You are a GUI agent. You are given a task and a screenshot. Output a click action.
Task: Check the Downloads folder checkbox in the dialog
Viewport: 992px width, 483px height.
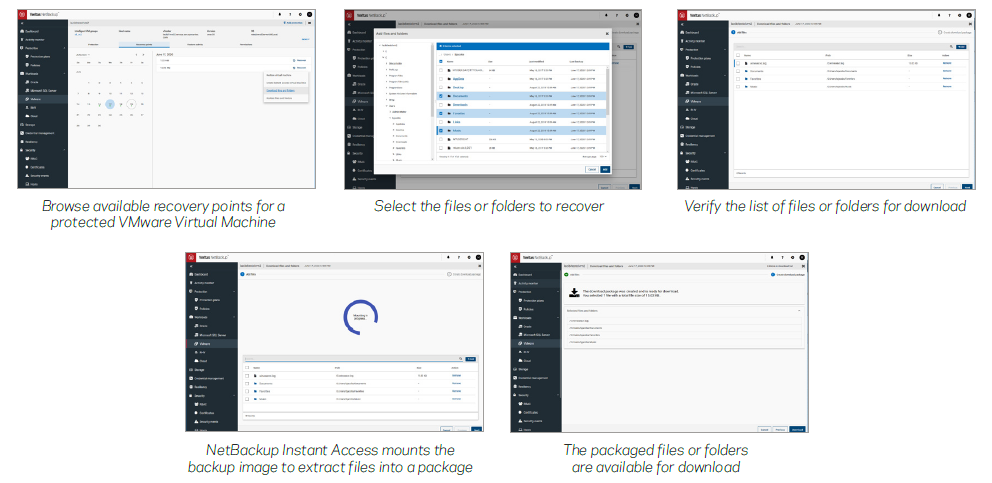click(x=441, y=104)
